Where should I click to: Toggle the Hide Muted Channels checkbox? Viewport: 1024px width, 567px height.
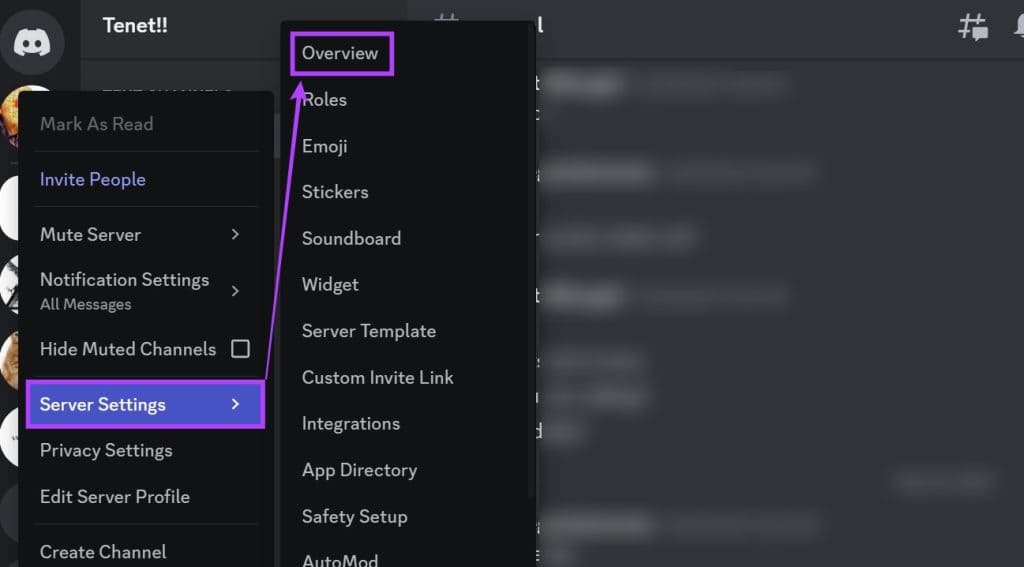[x=240, y=349]
